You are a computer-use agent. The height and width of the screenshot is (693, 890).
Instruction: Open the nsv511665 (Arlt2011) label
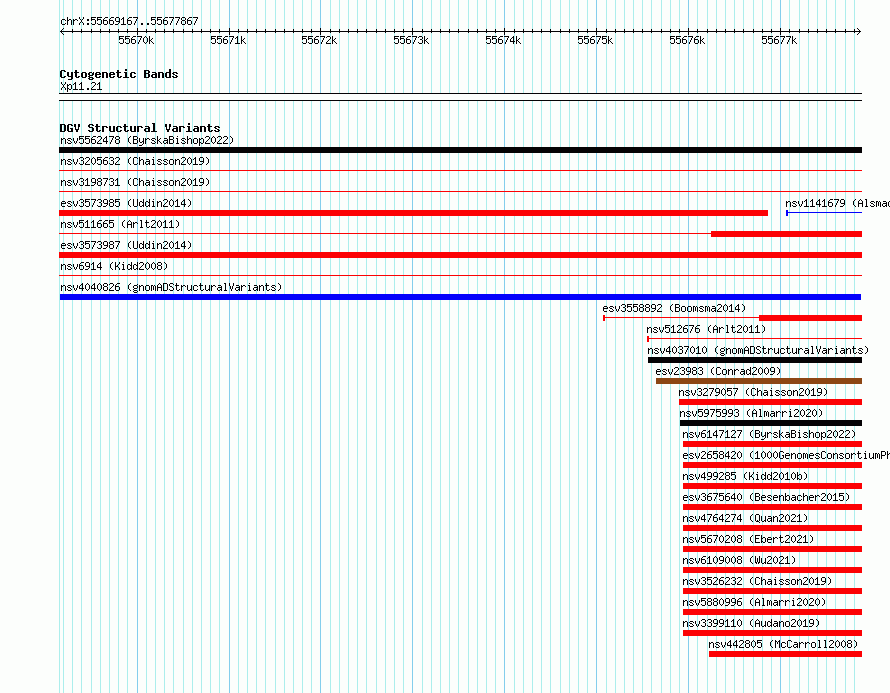[x=120, y=224]
